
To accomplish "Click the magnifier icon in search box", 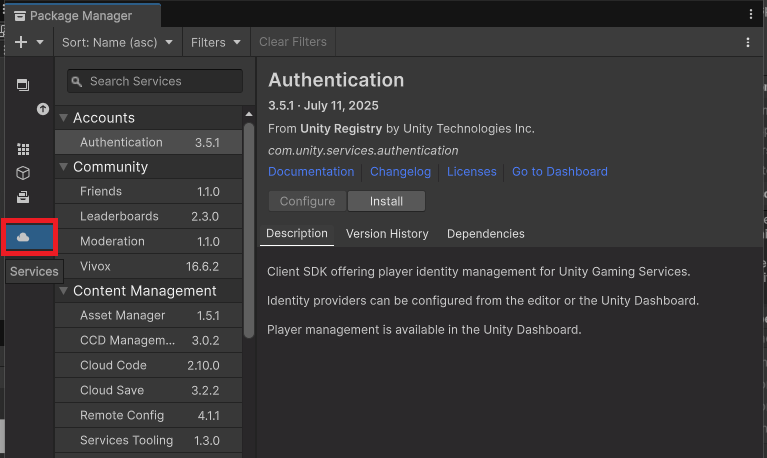I will coord(77,81).
